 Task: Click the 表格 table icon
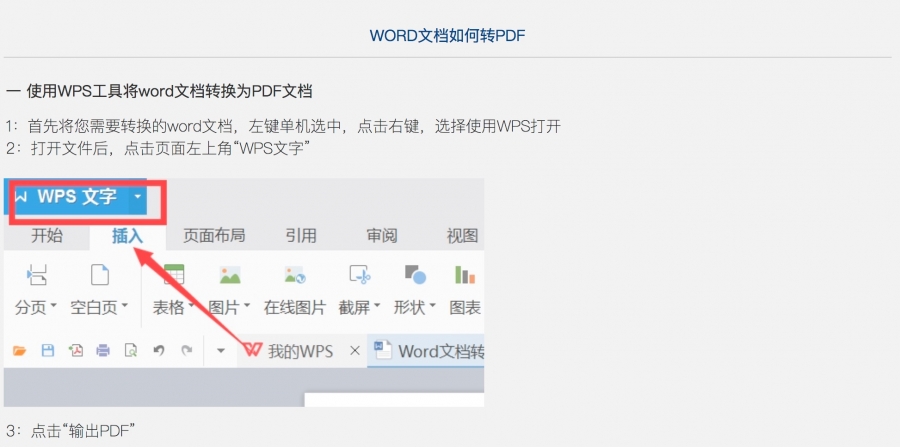pos(174,275)
